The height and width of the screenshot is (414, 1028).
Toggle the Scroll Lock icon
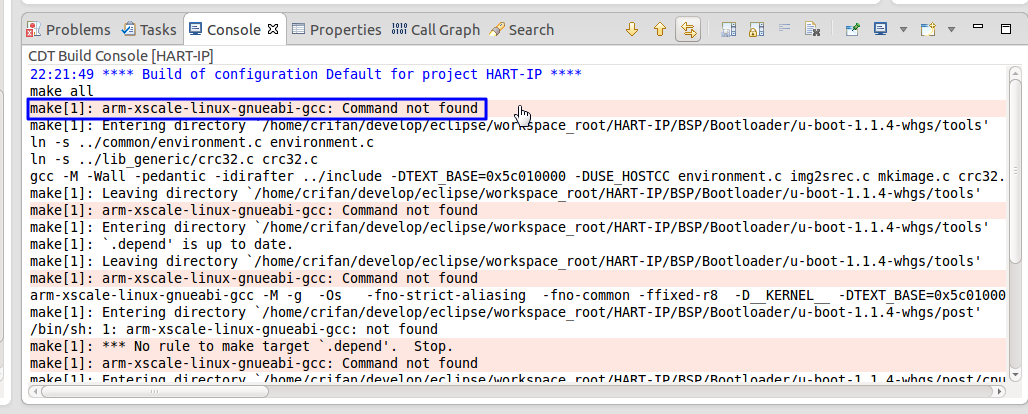(757, 30)
